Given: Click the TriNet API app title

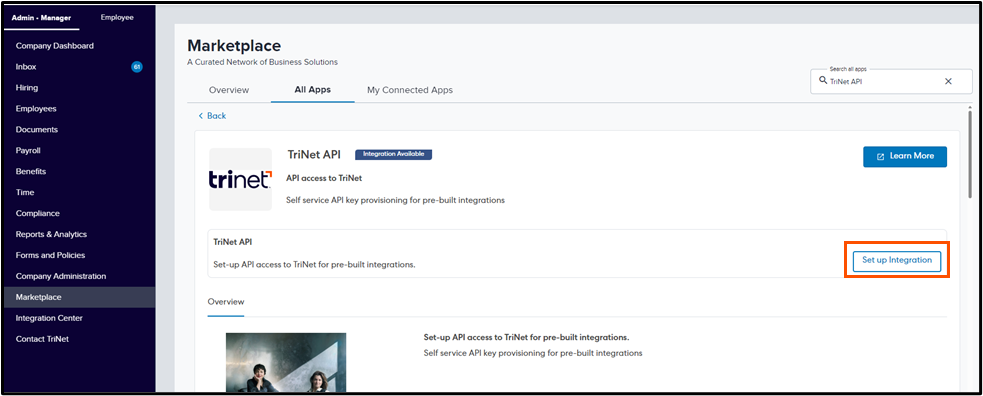Looking at the screenshot, I should click(x=313, y=155).
